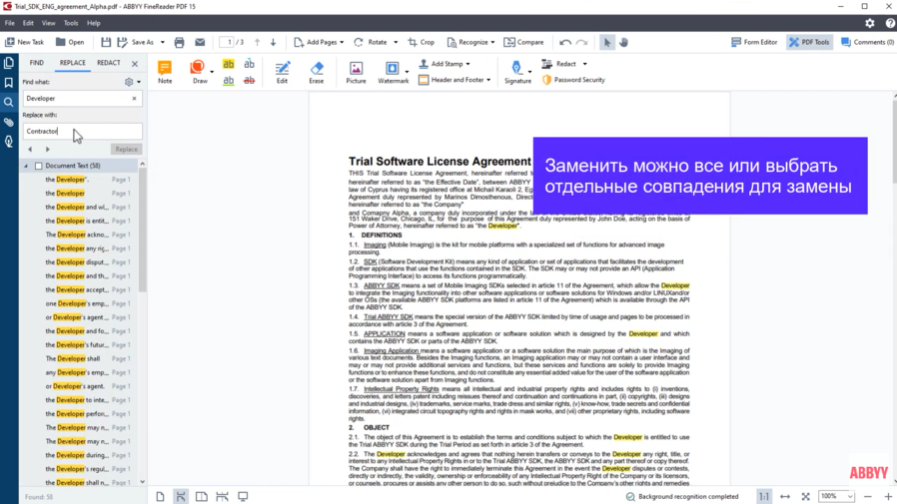The image size is (897, 504).
Task: Expand the Rotate dropdown arrow
Action: (x=395, y=42)
